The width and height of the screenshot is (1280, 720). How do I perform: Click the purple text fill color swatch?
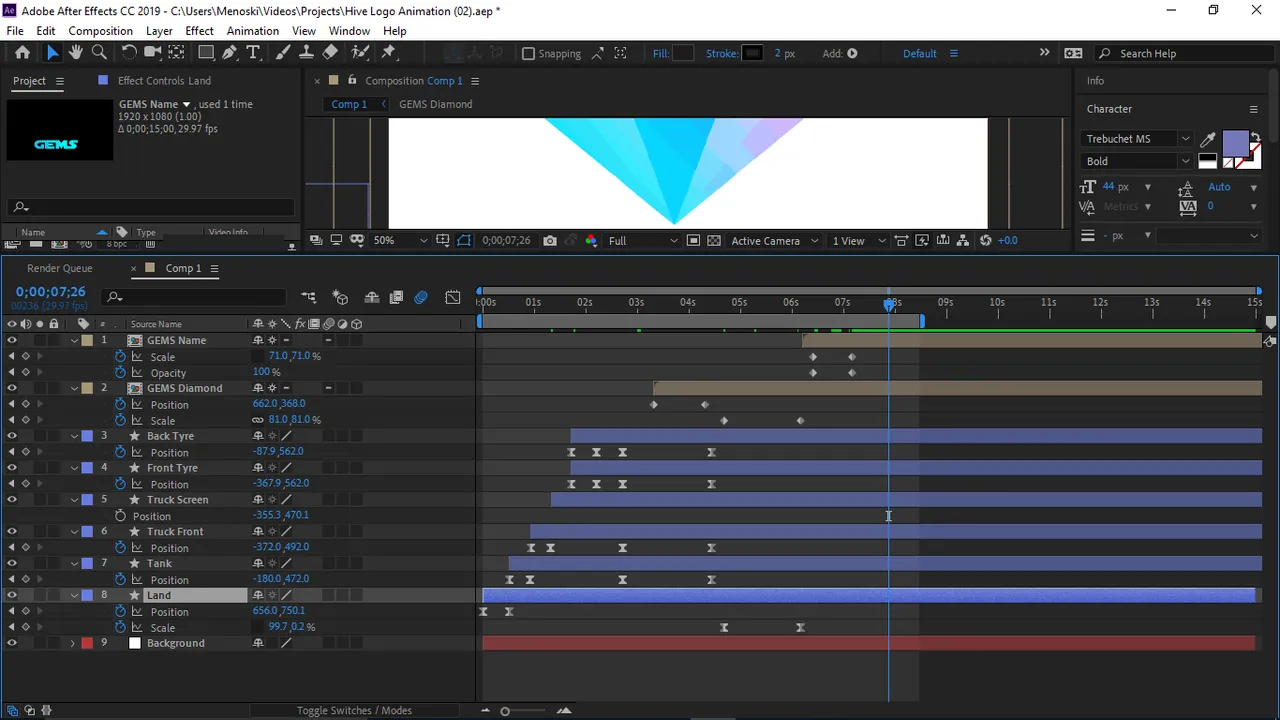tap(1236, 143)
